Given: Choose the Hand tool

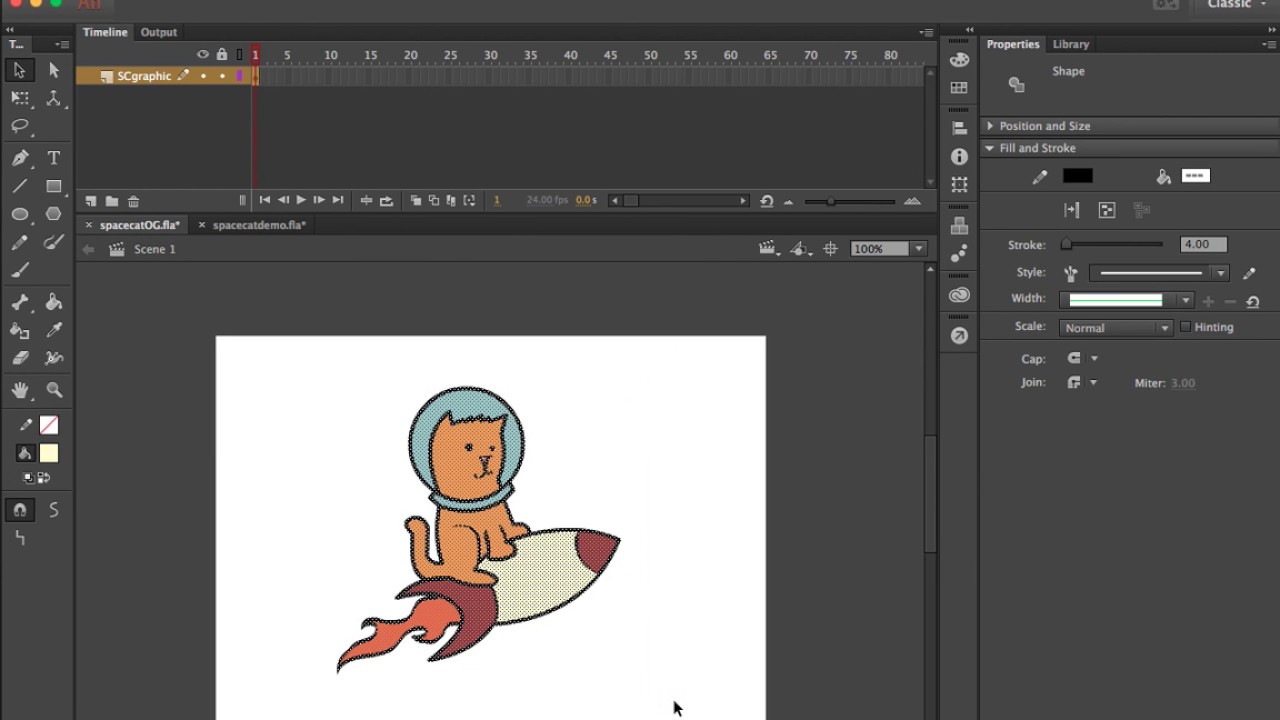Looking at the screenshot, I should [x=19, y=390].
